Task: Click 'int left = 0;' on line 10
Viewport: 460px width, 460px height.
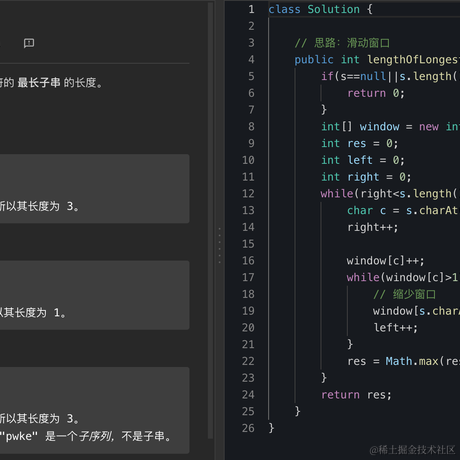Action: tap(363, 160)
